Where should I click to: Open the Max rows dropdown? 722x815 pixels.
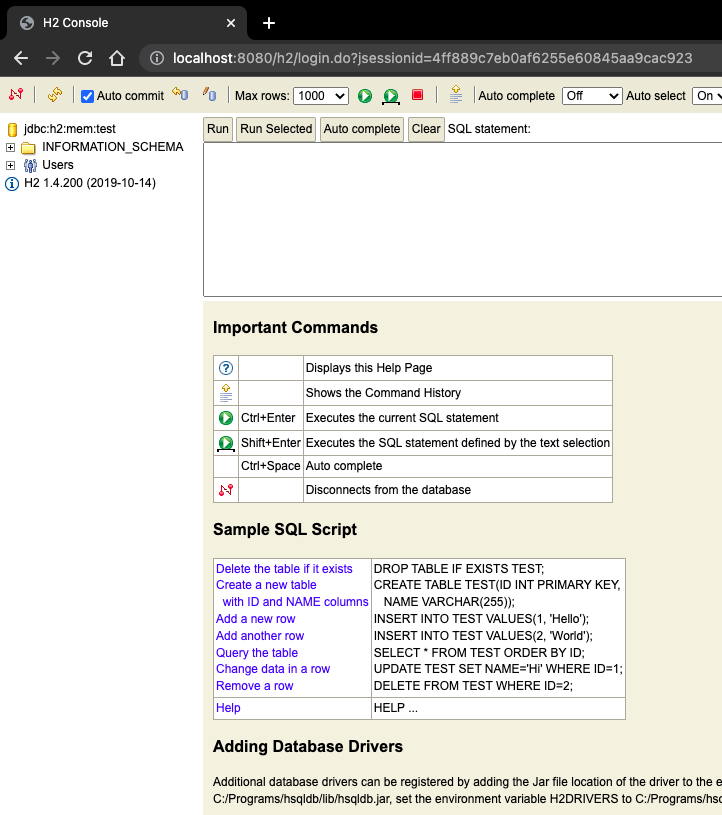[321, 96]
